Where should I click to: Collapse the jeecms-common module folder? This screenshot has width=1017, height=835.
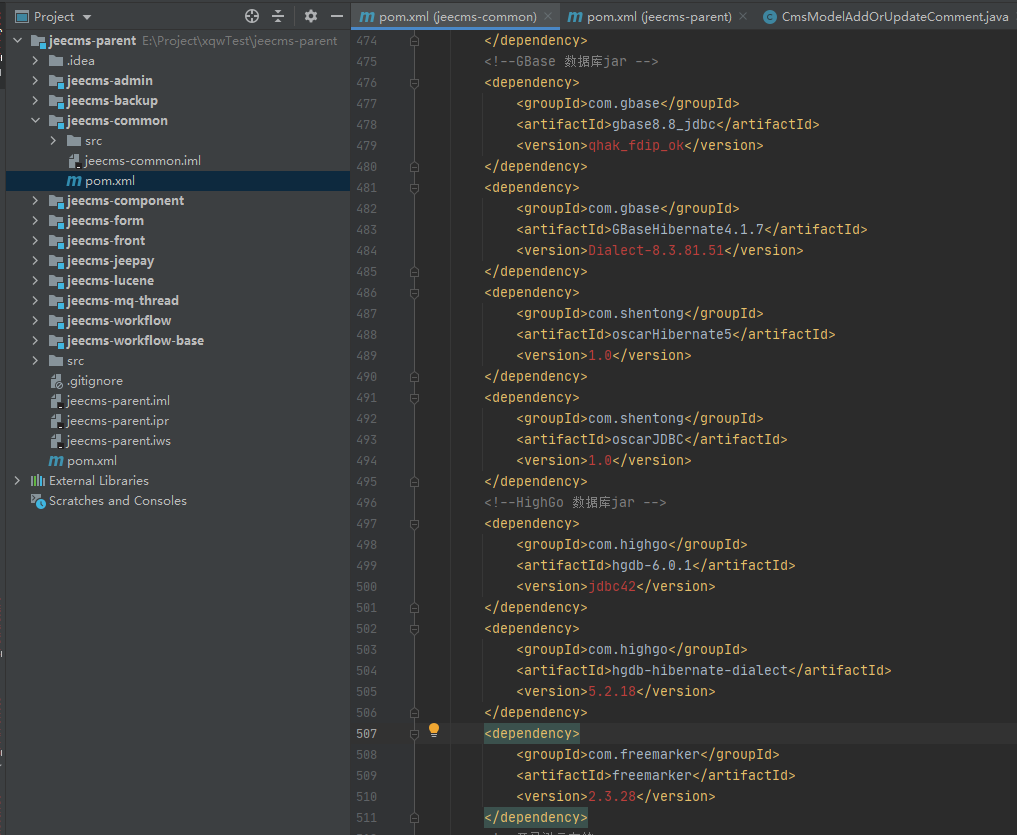point(36,121)
